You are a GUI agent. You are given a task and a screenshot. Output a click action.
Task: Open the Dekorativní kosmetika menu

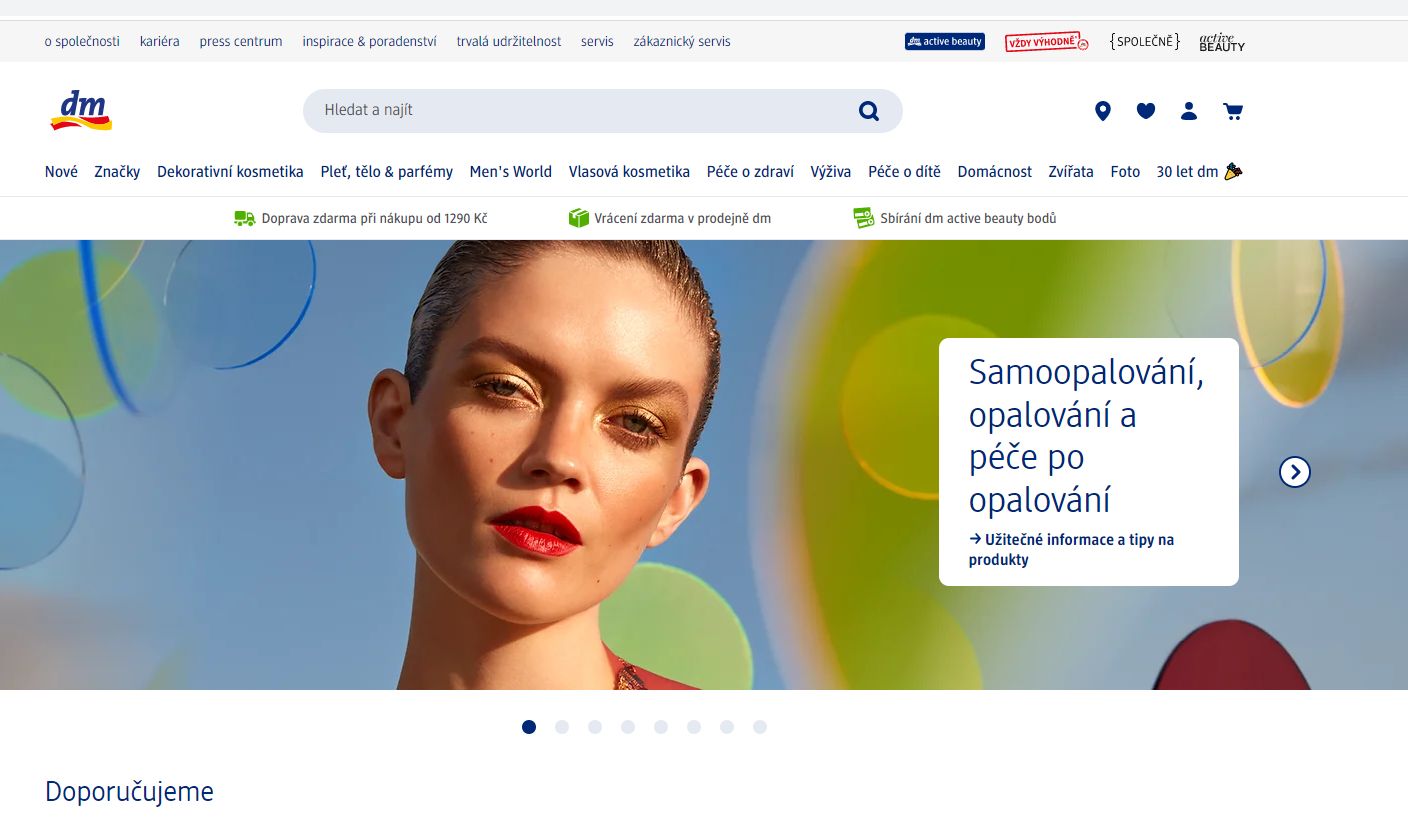click(230, 172)
